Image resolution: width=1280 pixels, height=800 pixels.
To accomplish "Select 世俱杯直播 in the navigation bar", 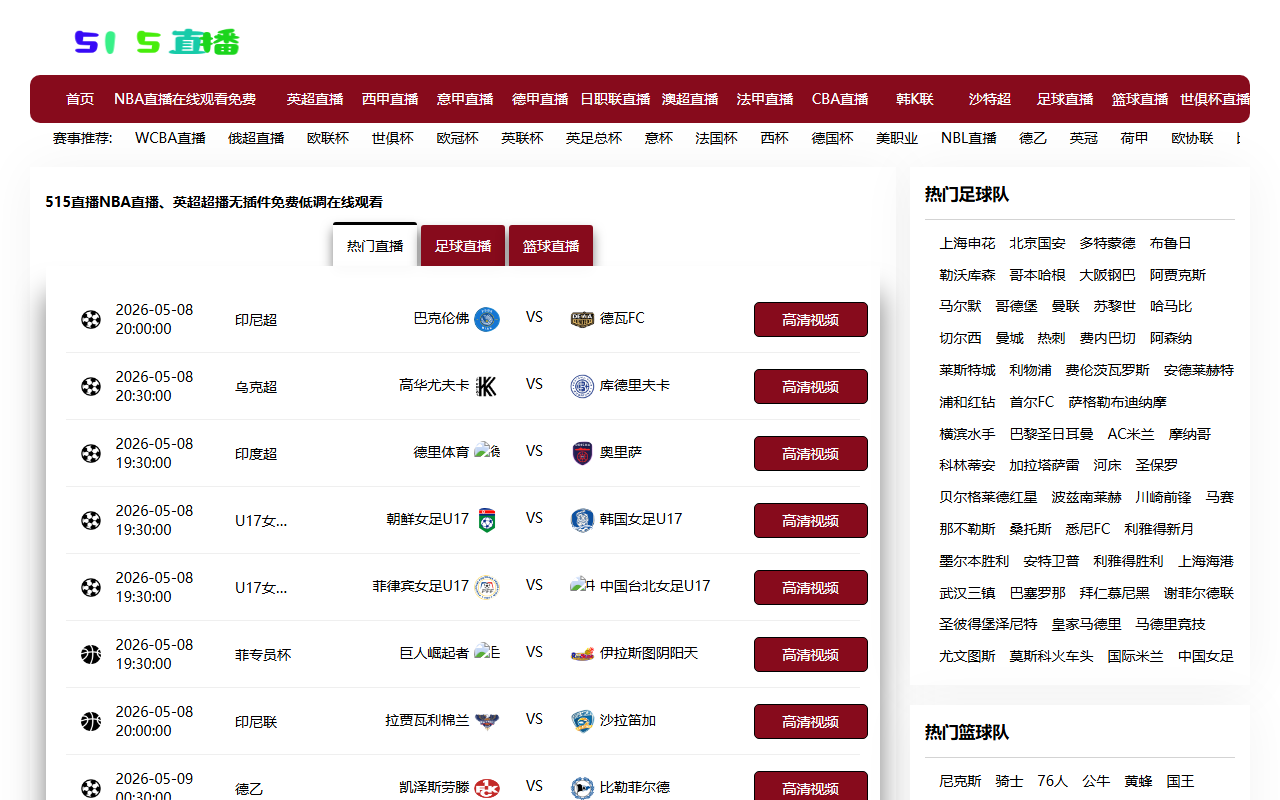I will pyautogui.click(x=1214, y=99).
